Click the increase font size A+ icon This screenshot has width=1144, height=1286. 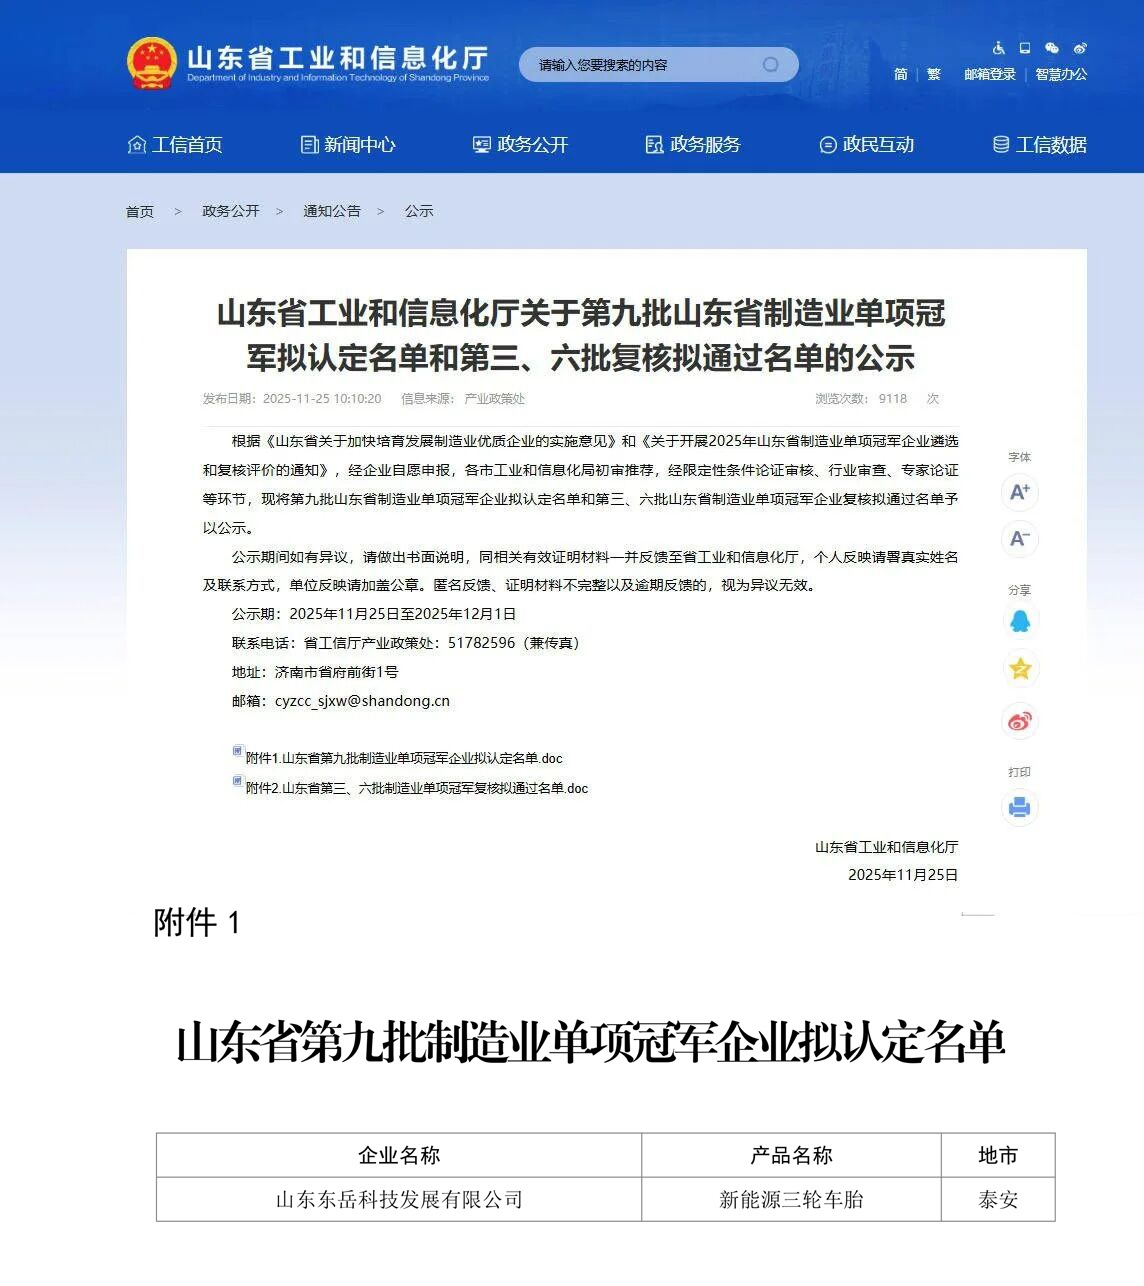click(1019, 492)
